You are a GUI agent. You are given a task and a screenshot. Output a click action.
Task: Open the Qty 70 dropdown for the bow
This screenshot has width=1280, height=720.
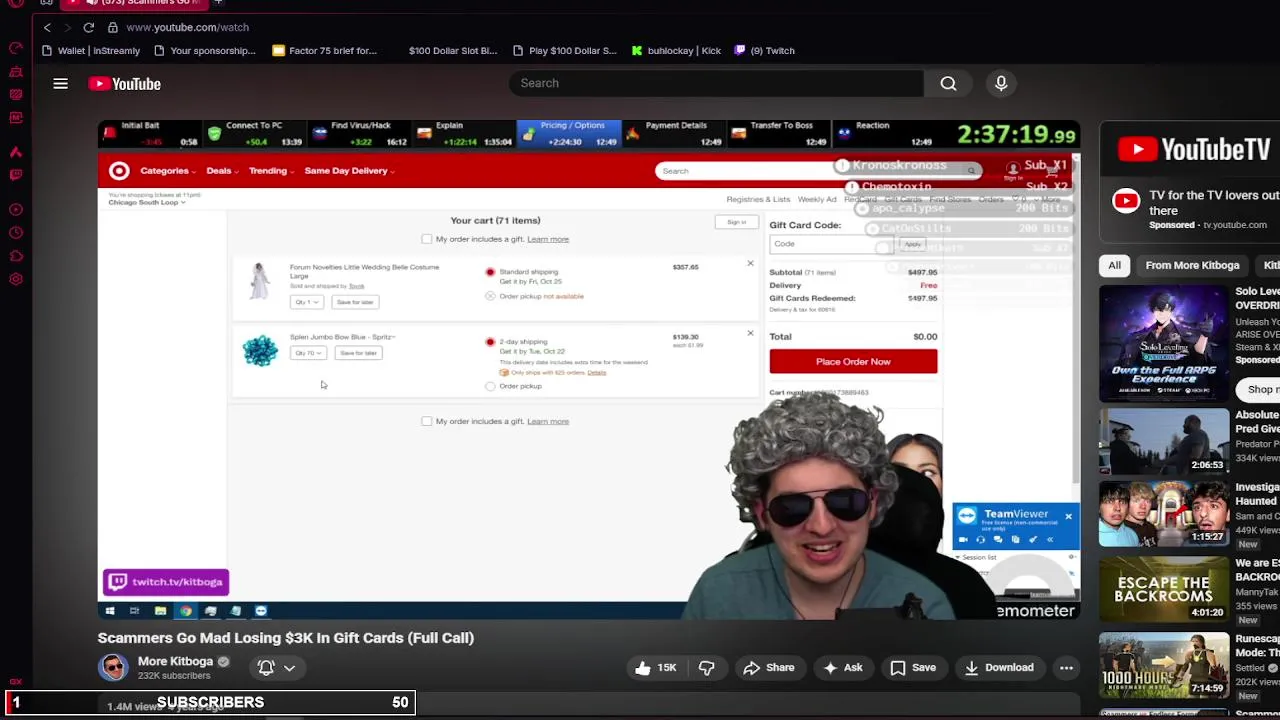(308, 353)
